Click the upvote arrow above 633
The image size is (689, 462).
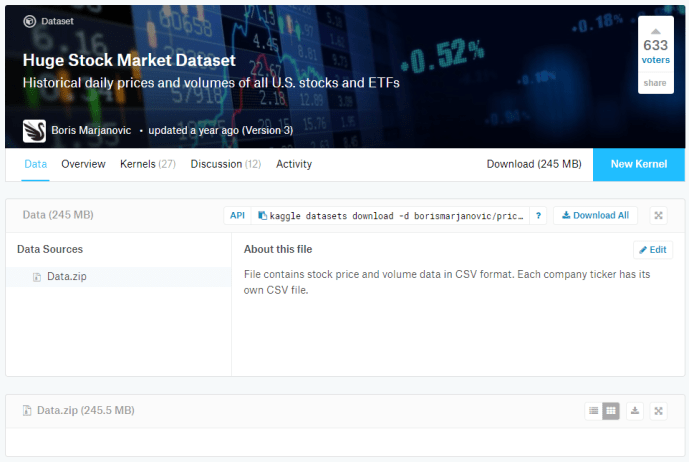655,31
